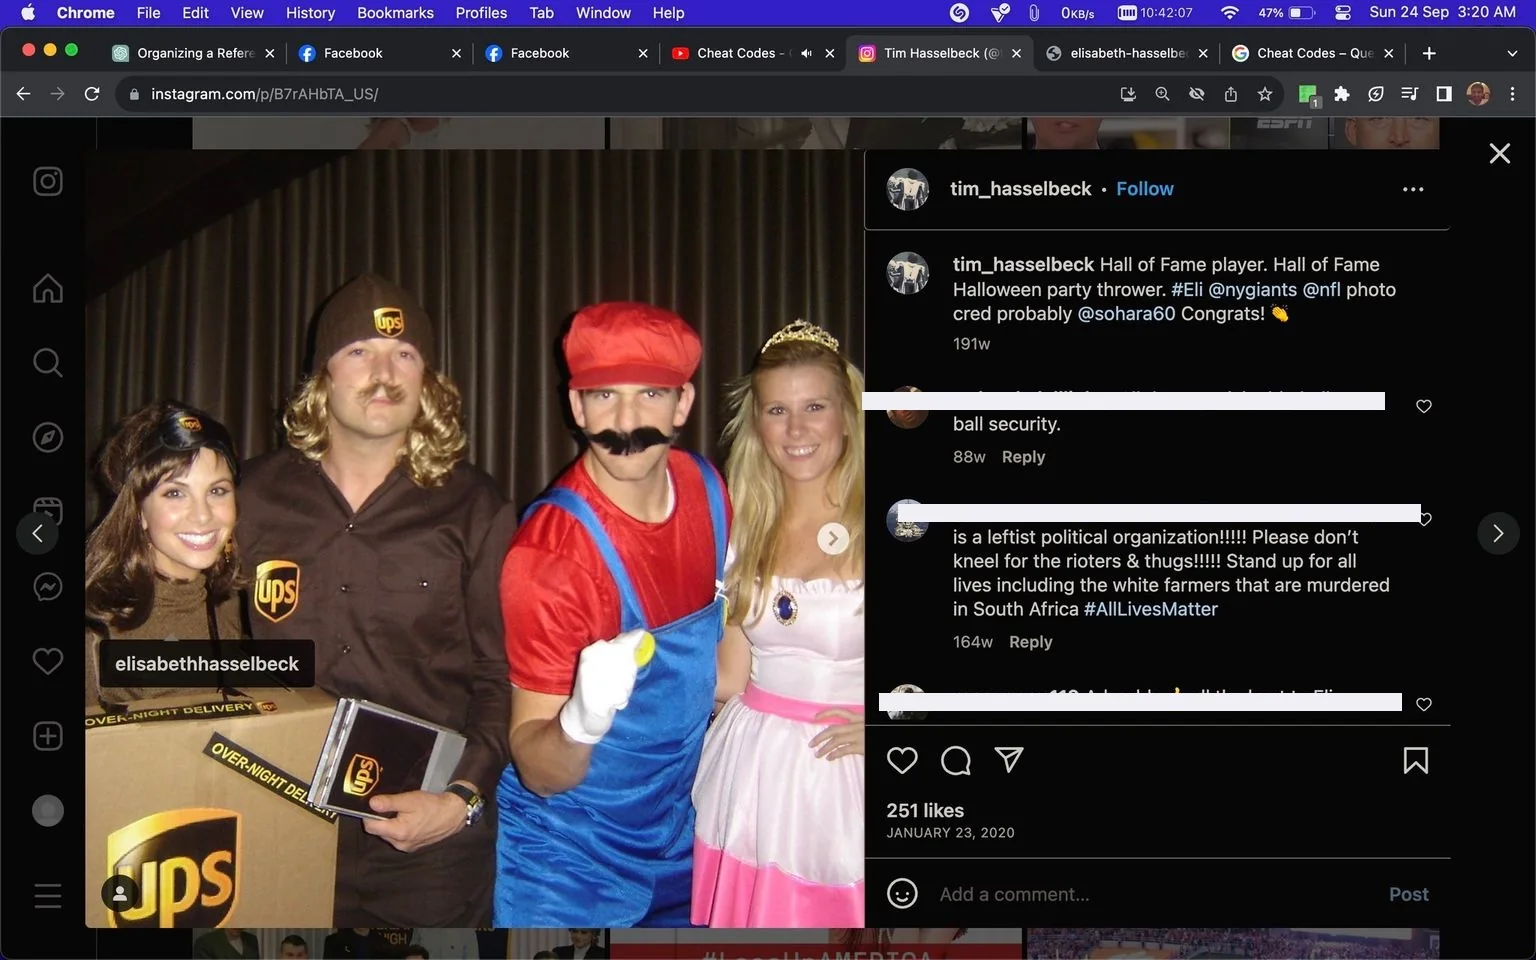Click the Instagram logo icon in sidebar
This screenshot has height=960, width=1536.
48,181
